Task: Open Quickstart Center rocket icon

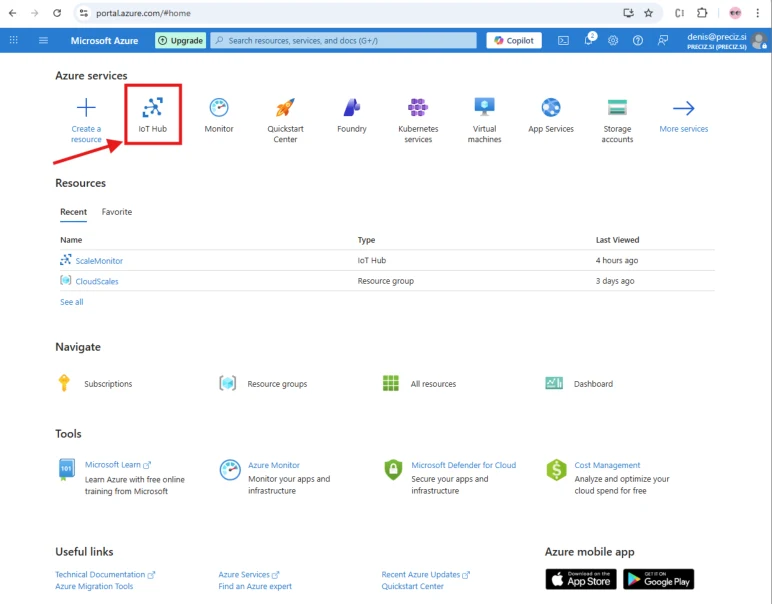Action: click(x=286, y=107)
